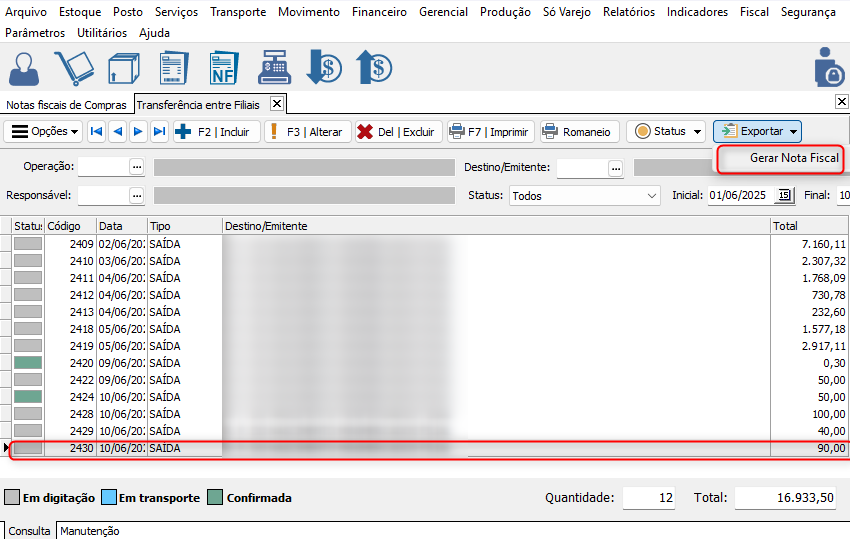This screenshot has height=539, width=850.
Task: Go to last record navigation arrow
Action: click(x=158, y=132)
